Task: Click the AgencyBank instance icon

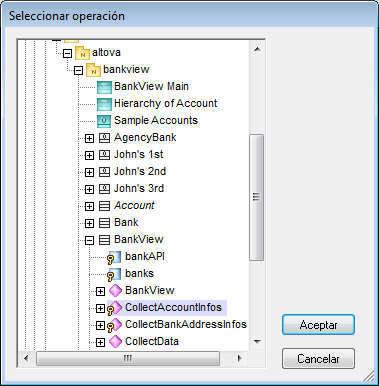Action: [104, 138]
